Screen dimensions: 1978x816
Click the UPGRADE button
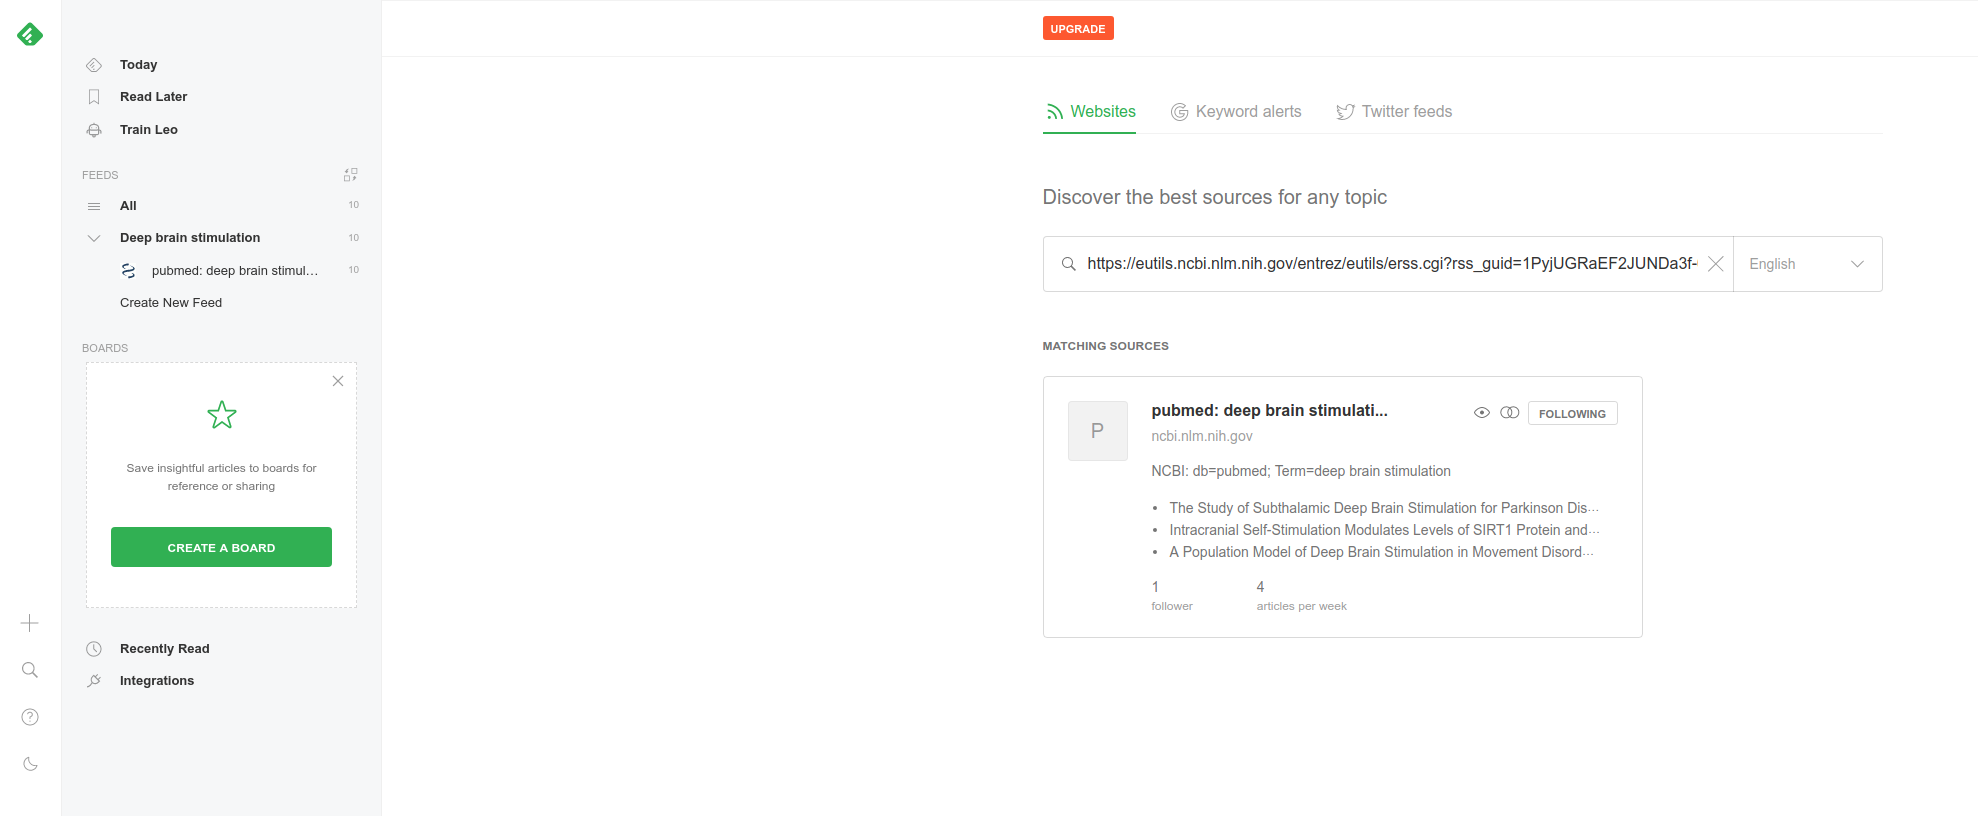pos(1078,28)
